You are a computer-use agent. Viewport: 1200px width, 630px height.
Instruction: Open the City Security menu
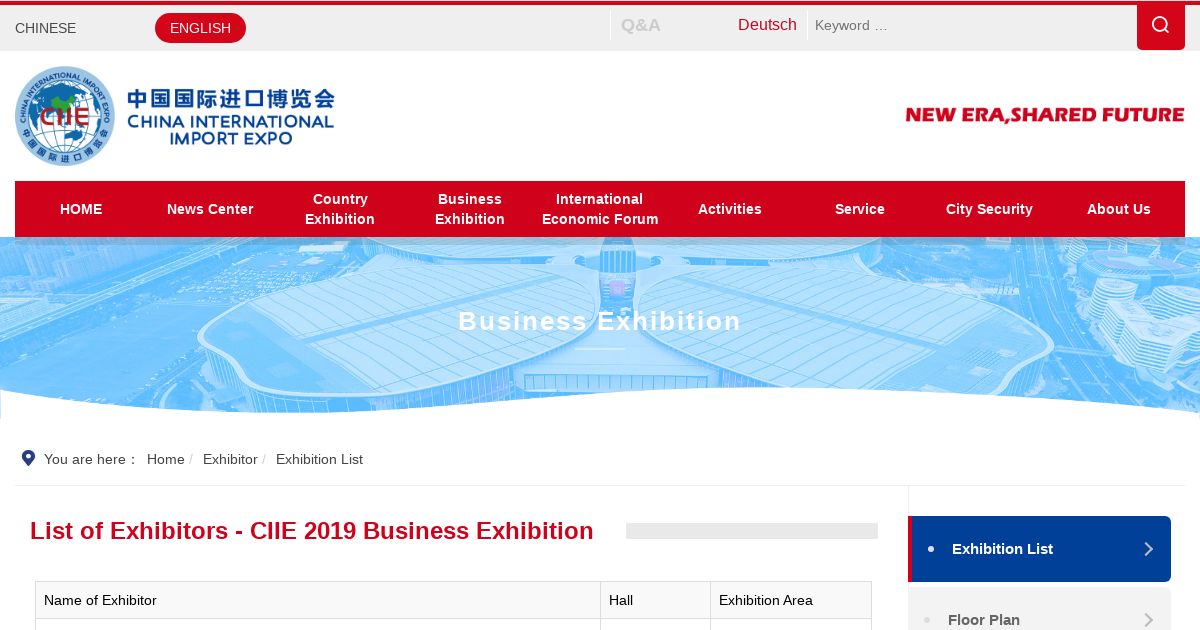[989, 209]
